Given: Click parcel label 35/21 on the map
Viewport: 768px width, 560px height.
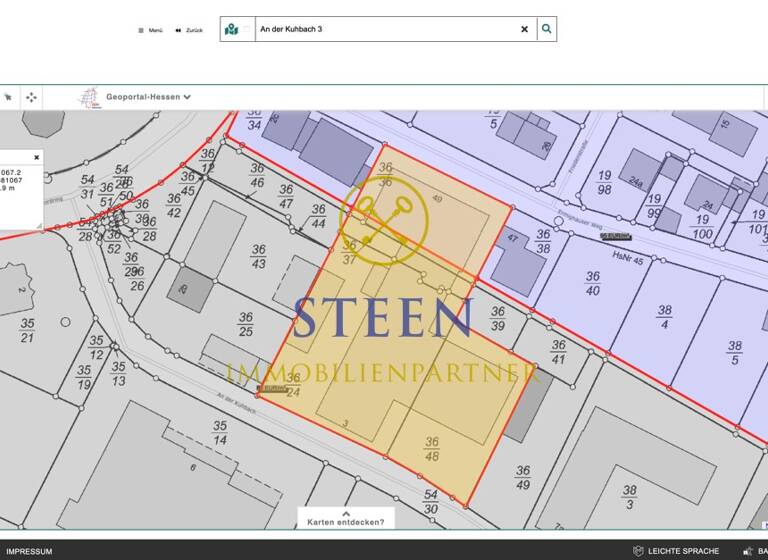Looking at the screenshot, I should pos(27,330).
